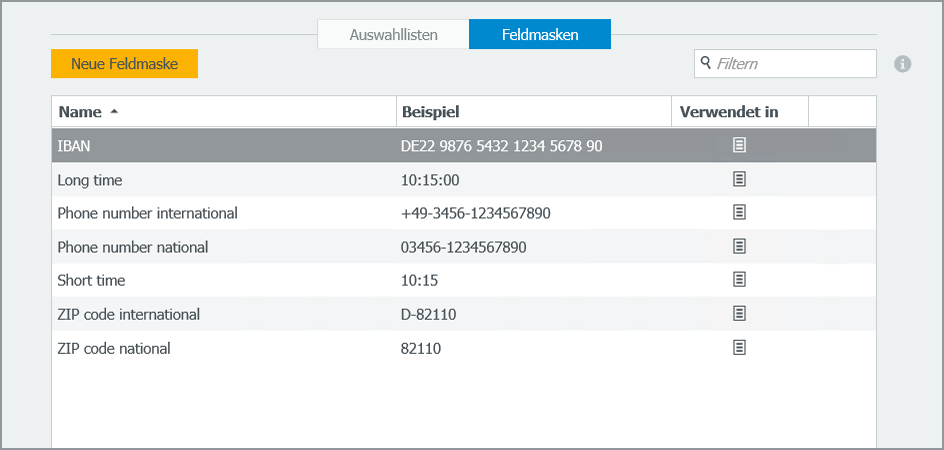Select the Feldmasken tab

[540, 34]
